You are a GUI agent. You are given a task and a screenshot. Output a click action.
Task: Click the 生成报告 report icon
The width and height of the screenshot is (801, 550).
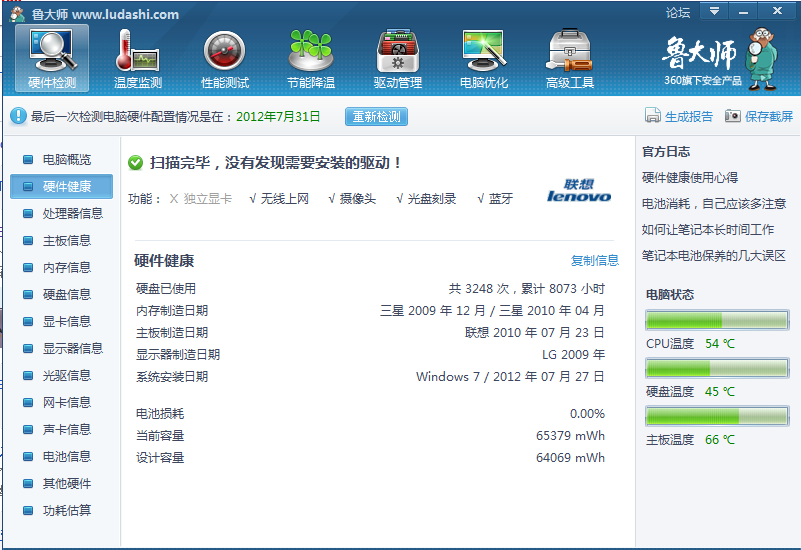click(x=652, y=115)
